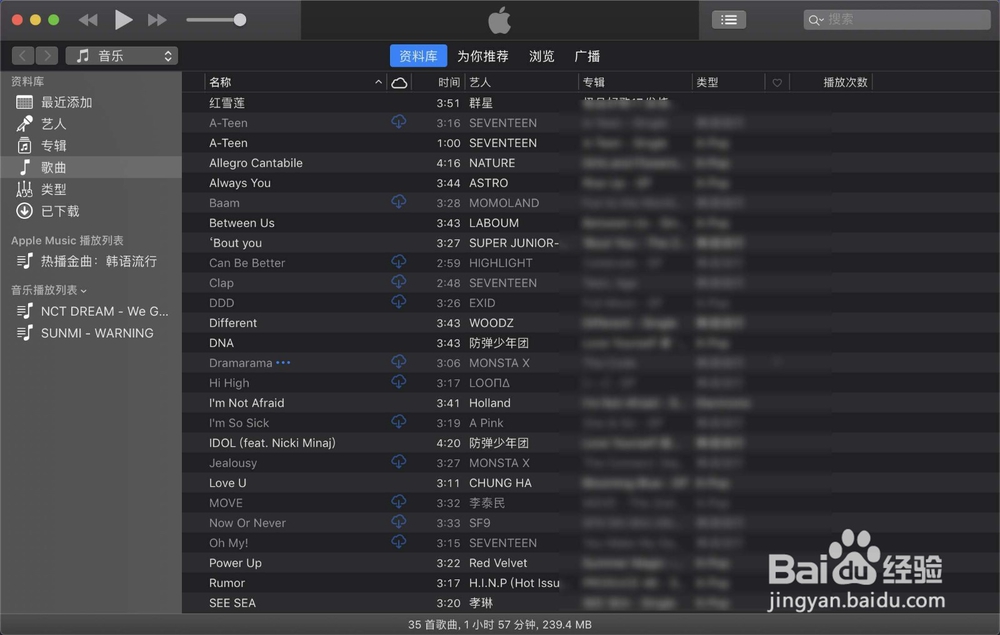Sort by the 名称 column header
This screenshot has height=635, width=1000.
(295, 82)
